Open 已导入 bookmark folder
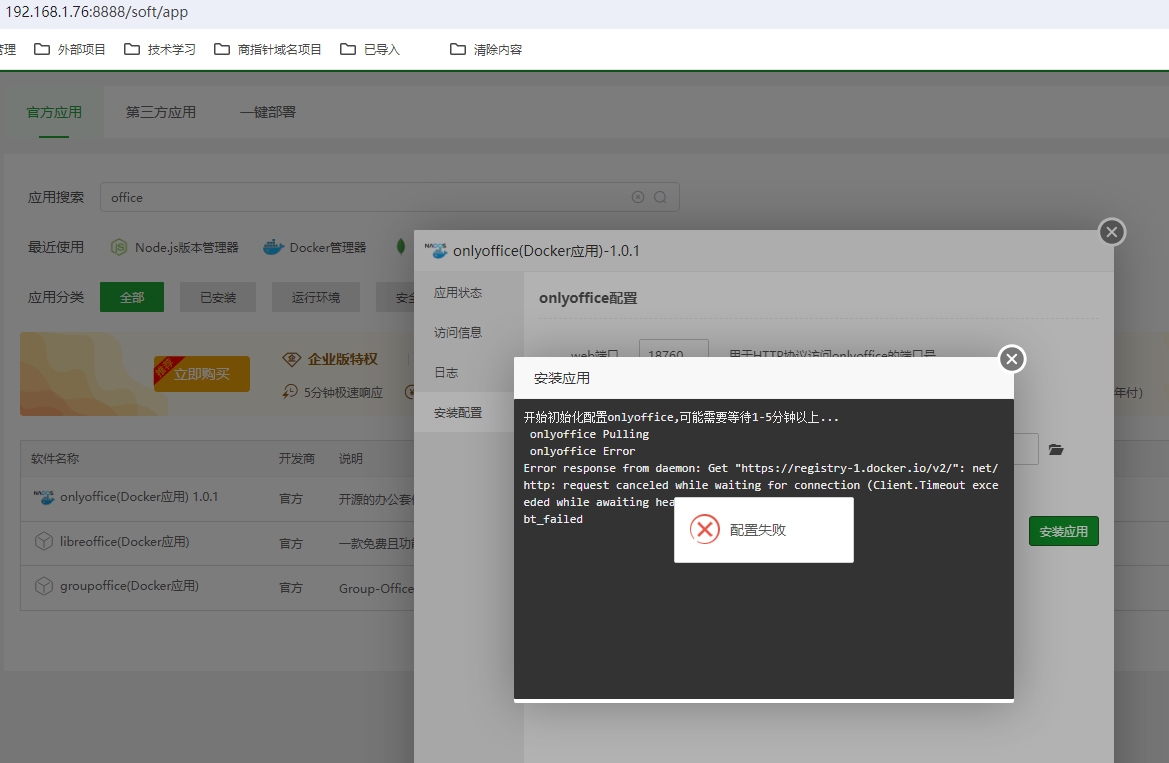The height and width of the screenshot is (763, 1169). pyautogui.click(x=371, y=49)
